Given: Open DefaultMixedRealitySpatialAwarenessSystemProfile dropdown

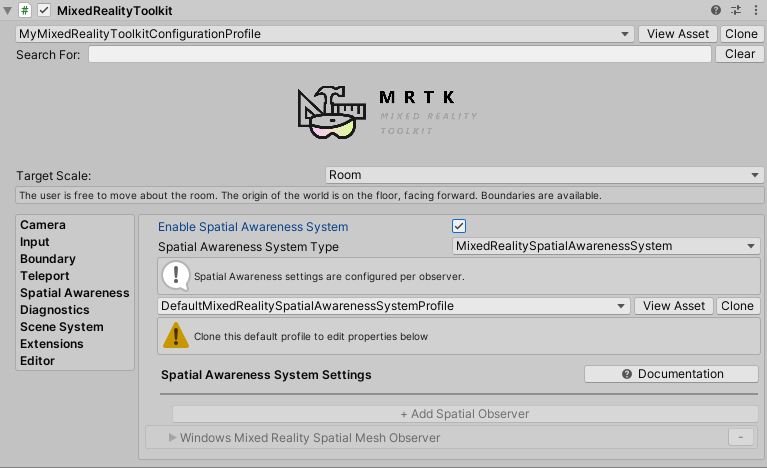Looking at the screenshot, I should coord(394,306).
